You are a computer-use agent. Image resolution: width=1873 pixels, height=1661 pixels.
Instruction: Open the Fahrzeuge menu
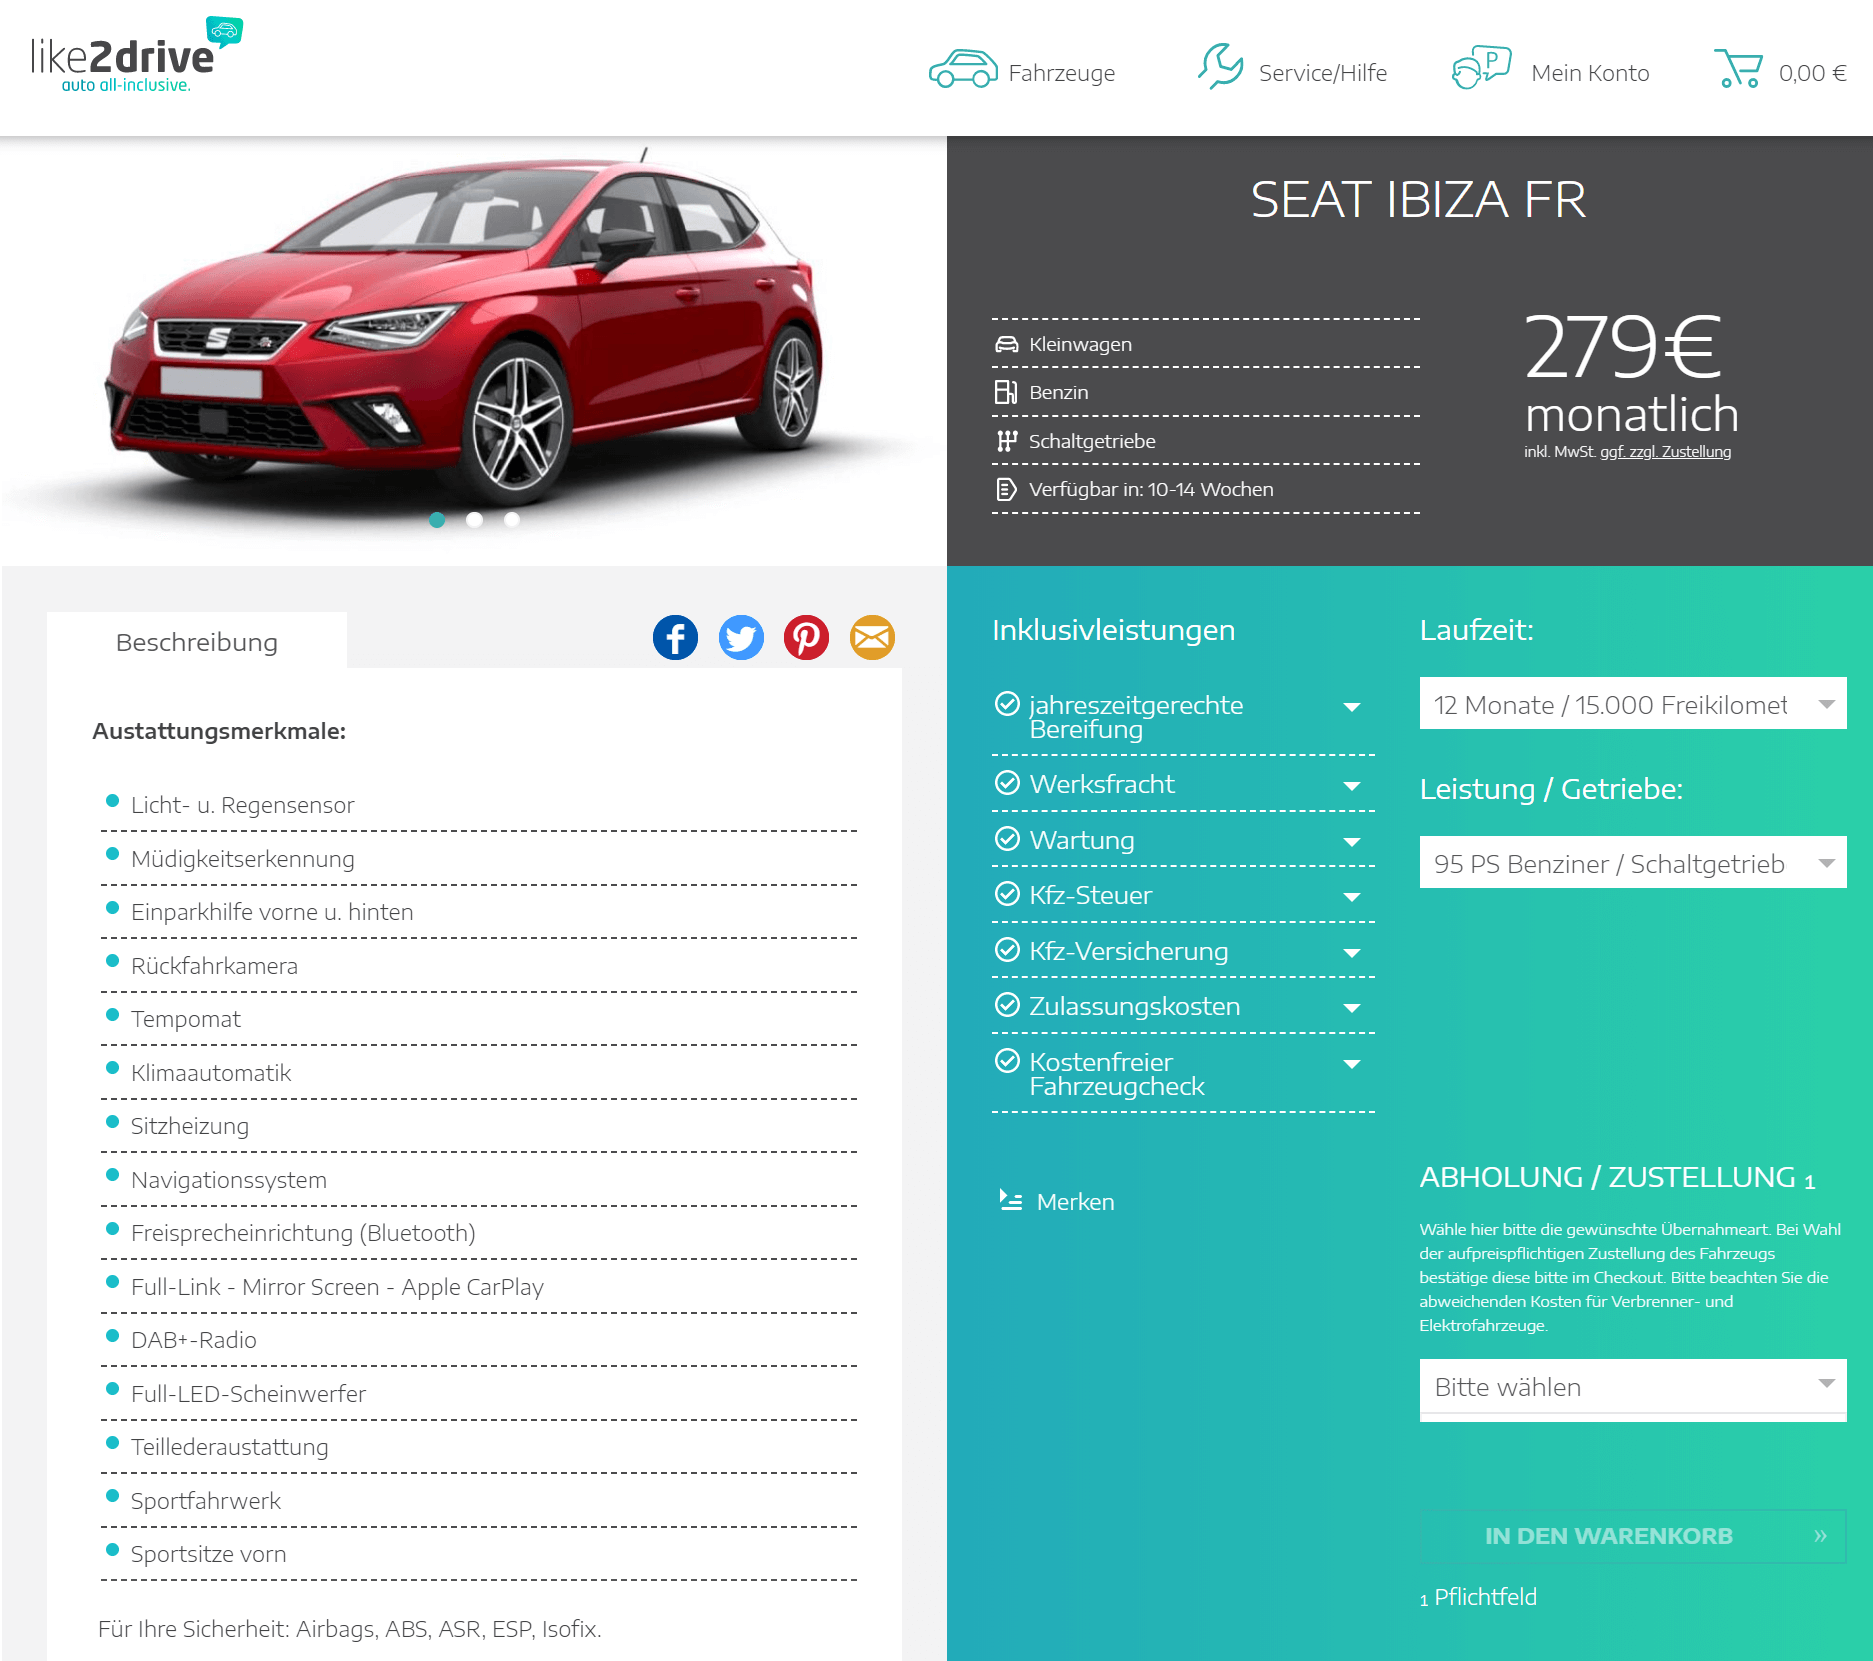(x=1061, y=73)
